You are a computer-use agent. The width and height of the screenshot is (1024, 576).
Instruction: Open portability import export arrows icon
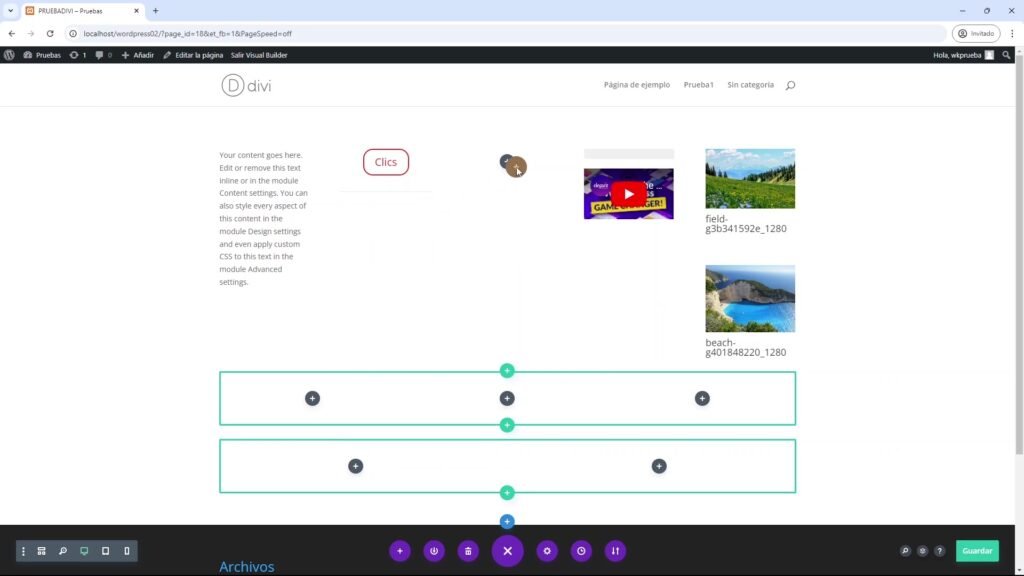point(615,551)
